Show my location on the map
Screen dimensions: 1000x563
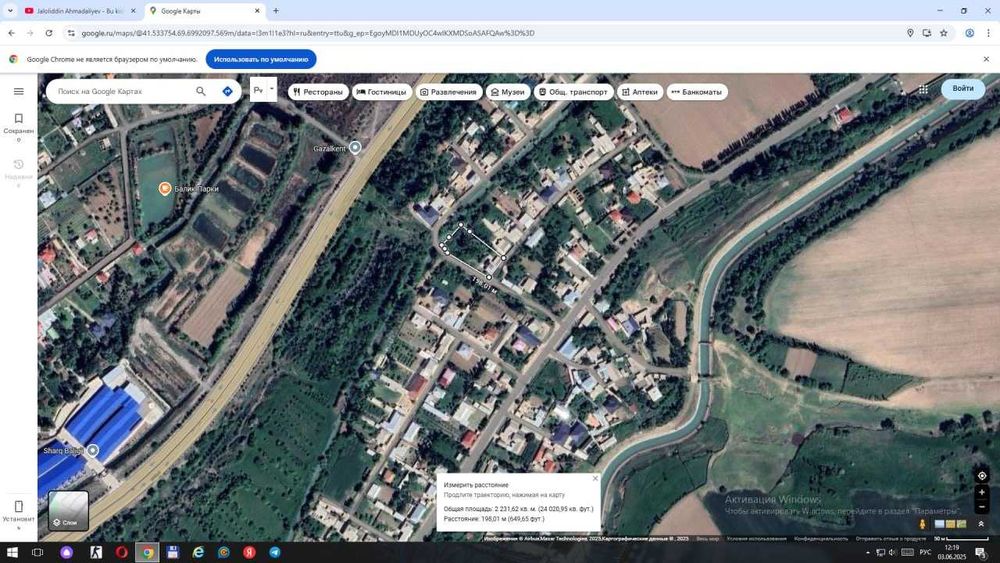(x=982, y=476)
